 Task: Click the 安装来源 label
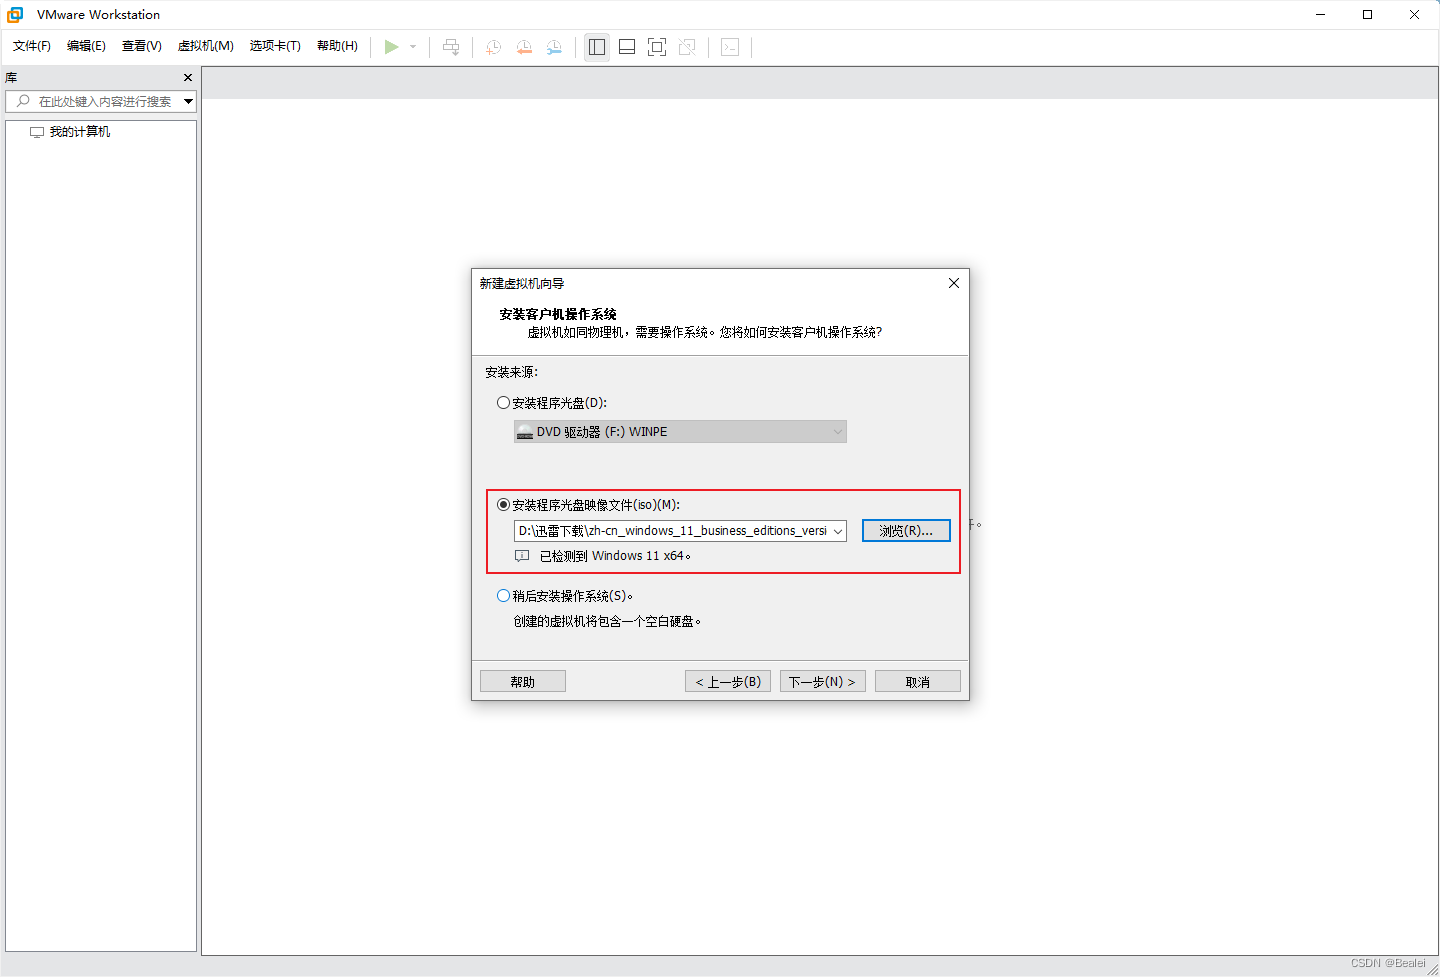point(512,372)
